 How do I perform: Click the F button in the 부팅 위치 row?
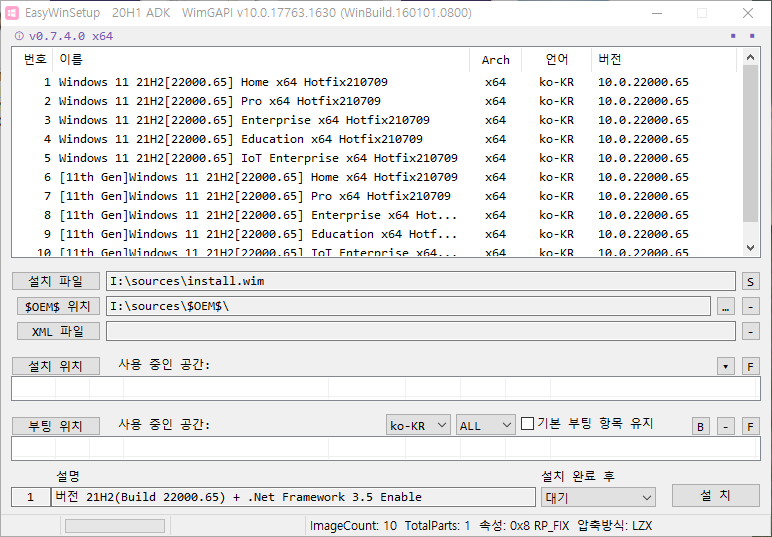(x=750, y=426)
